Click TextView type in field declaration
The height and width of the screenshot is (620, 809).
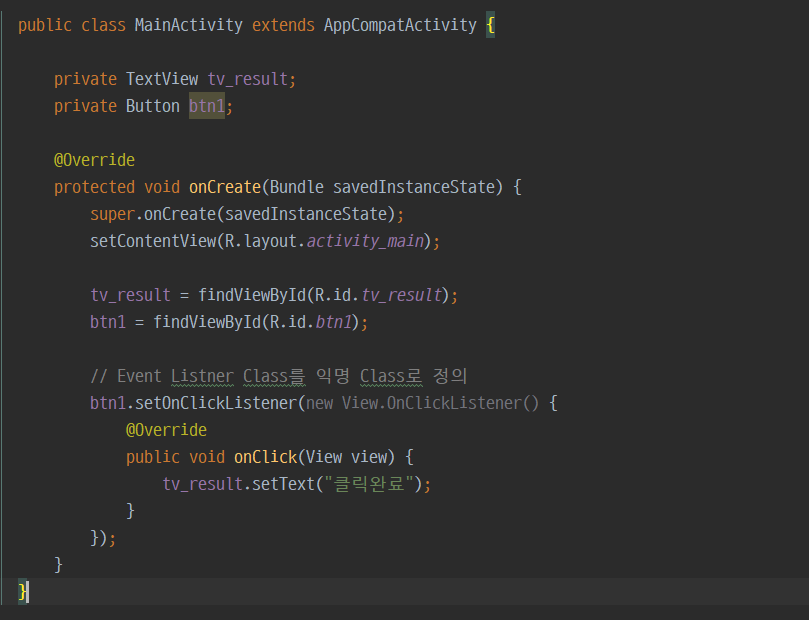tap(161, 79)
